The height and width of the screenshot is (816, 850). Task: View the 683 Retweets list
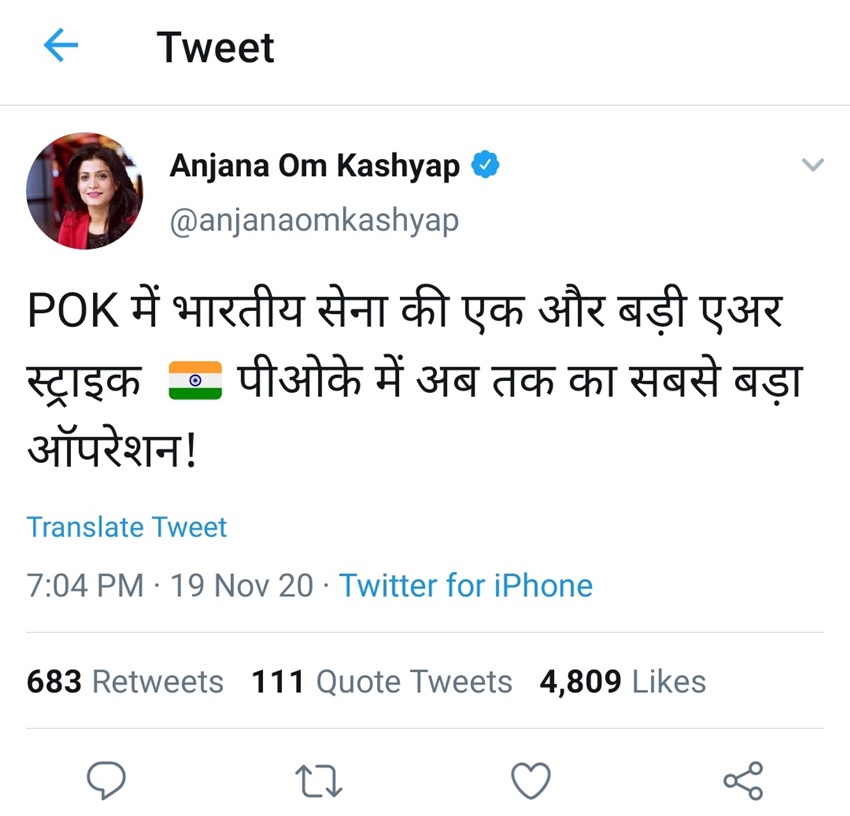click(125, 682)
